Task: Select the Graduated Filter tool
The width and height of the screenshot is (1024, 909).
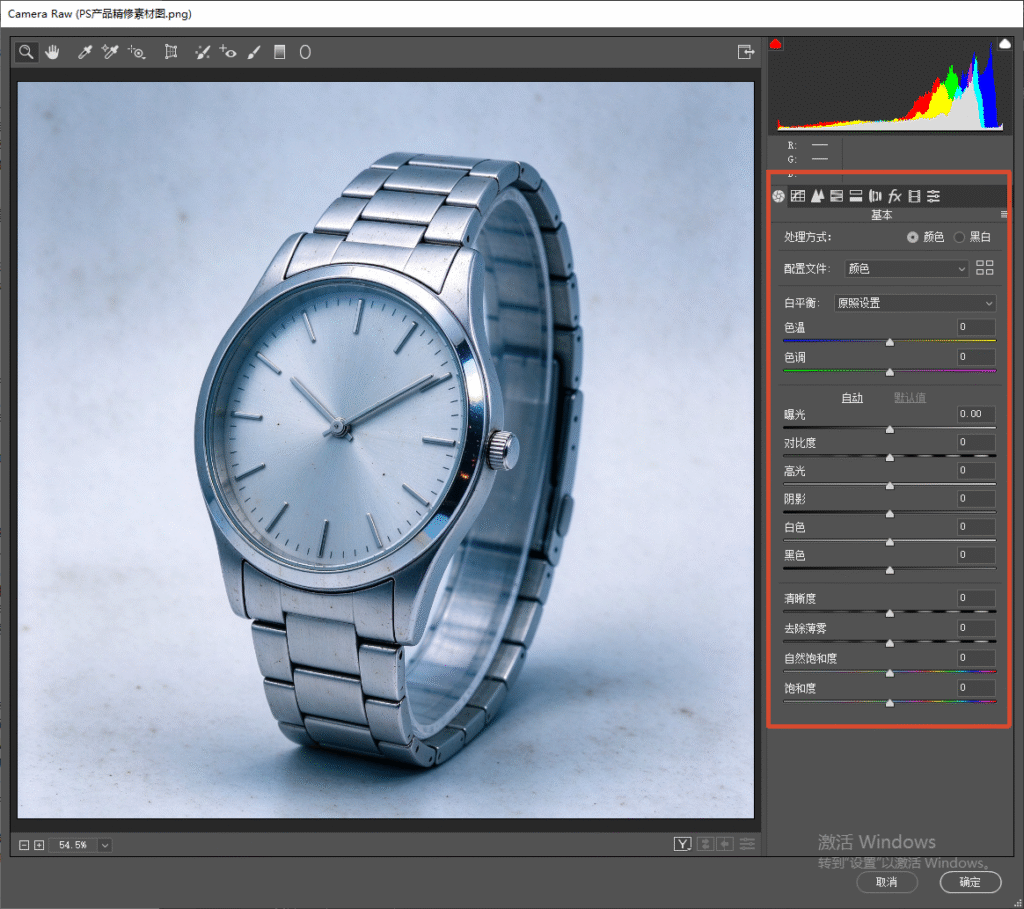Action: (280, 52)
